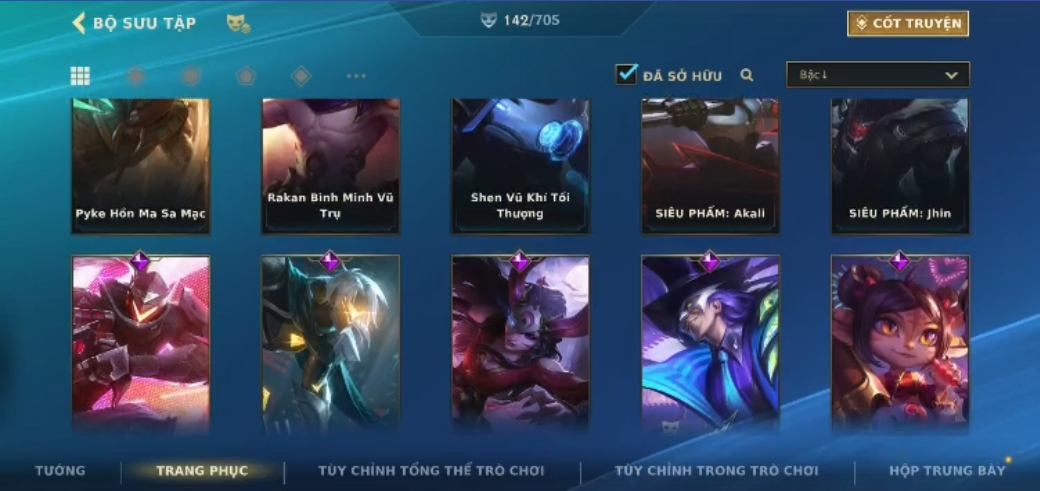Viewport: 1040px width, 491px height.
Task: Select the grid all-skins filter icon
Action: pos(80,76)
